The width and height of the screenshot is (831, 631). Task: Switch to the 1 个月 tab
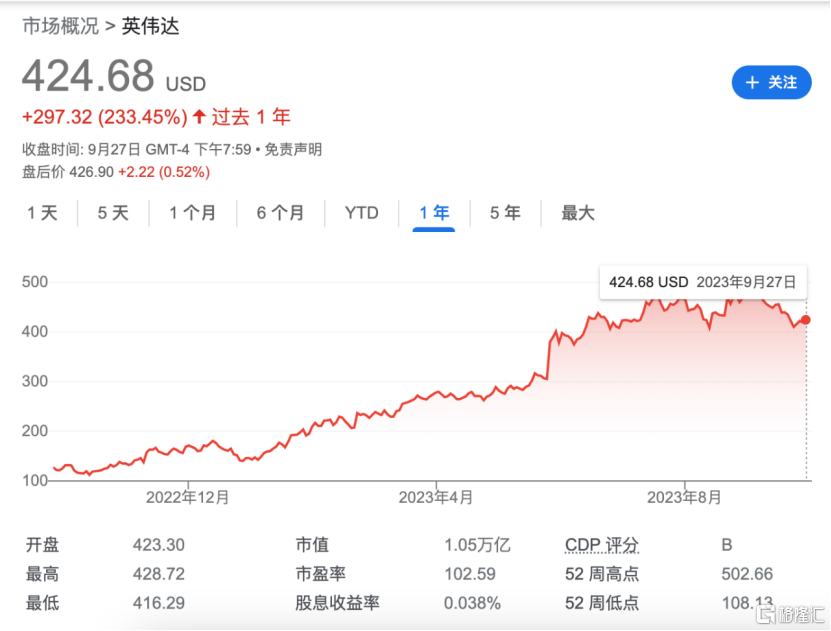192,213
